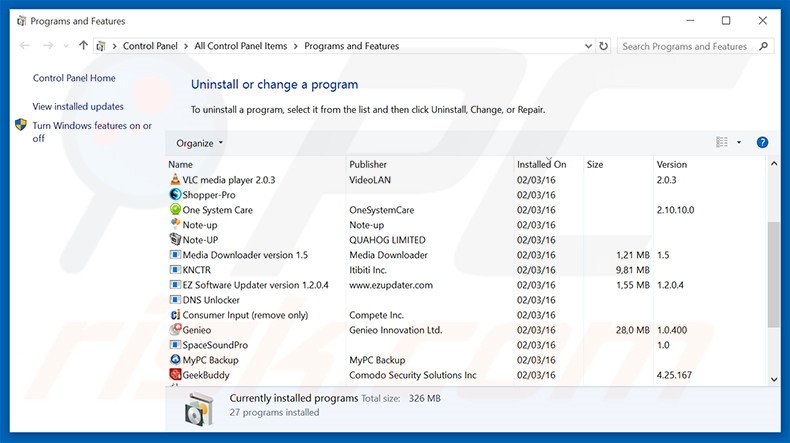Click the Media Downloader program icon
Screen dimensions: 790x443
[x=175, y=255]
